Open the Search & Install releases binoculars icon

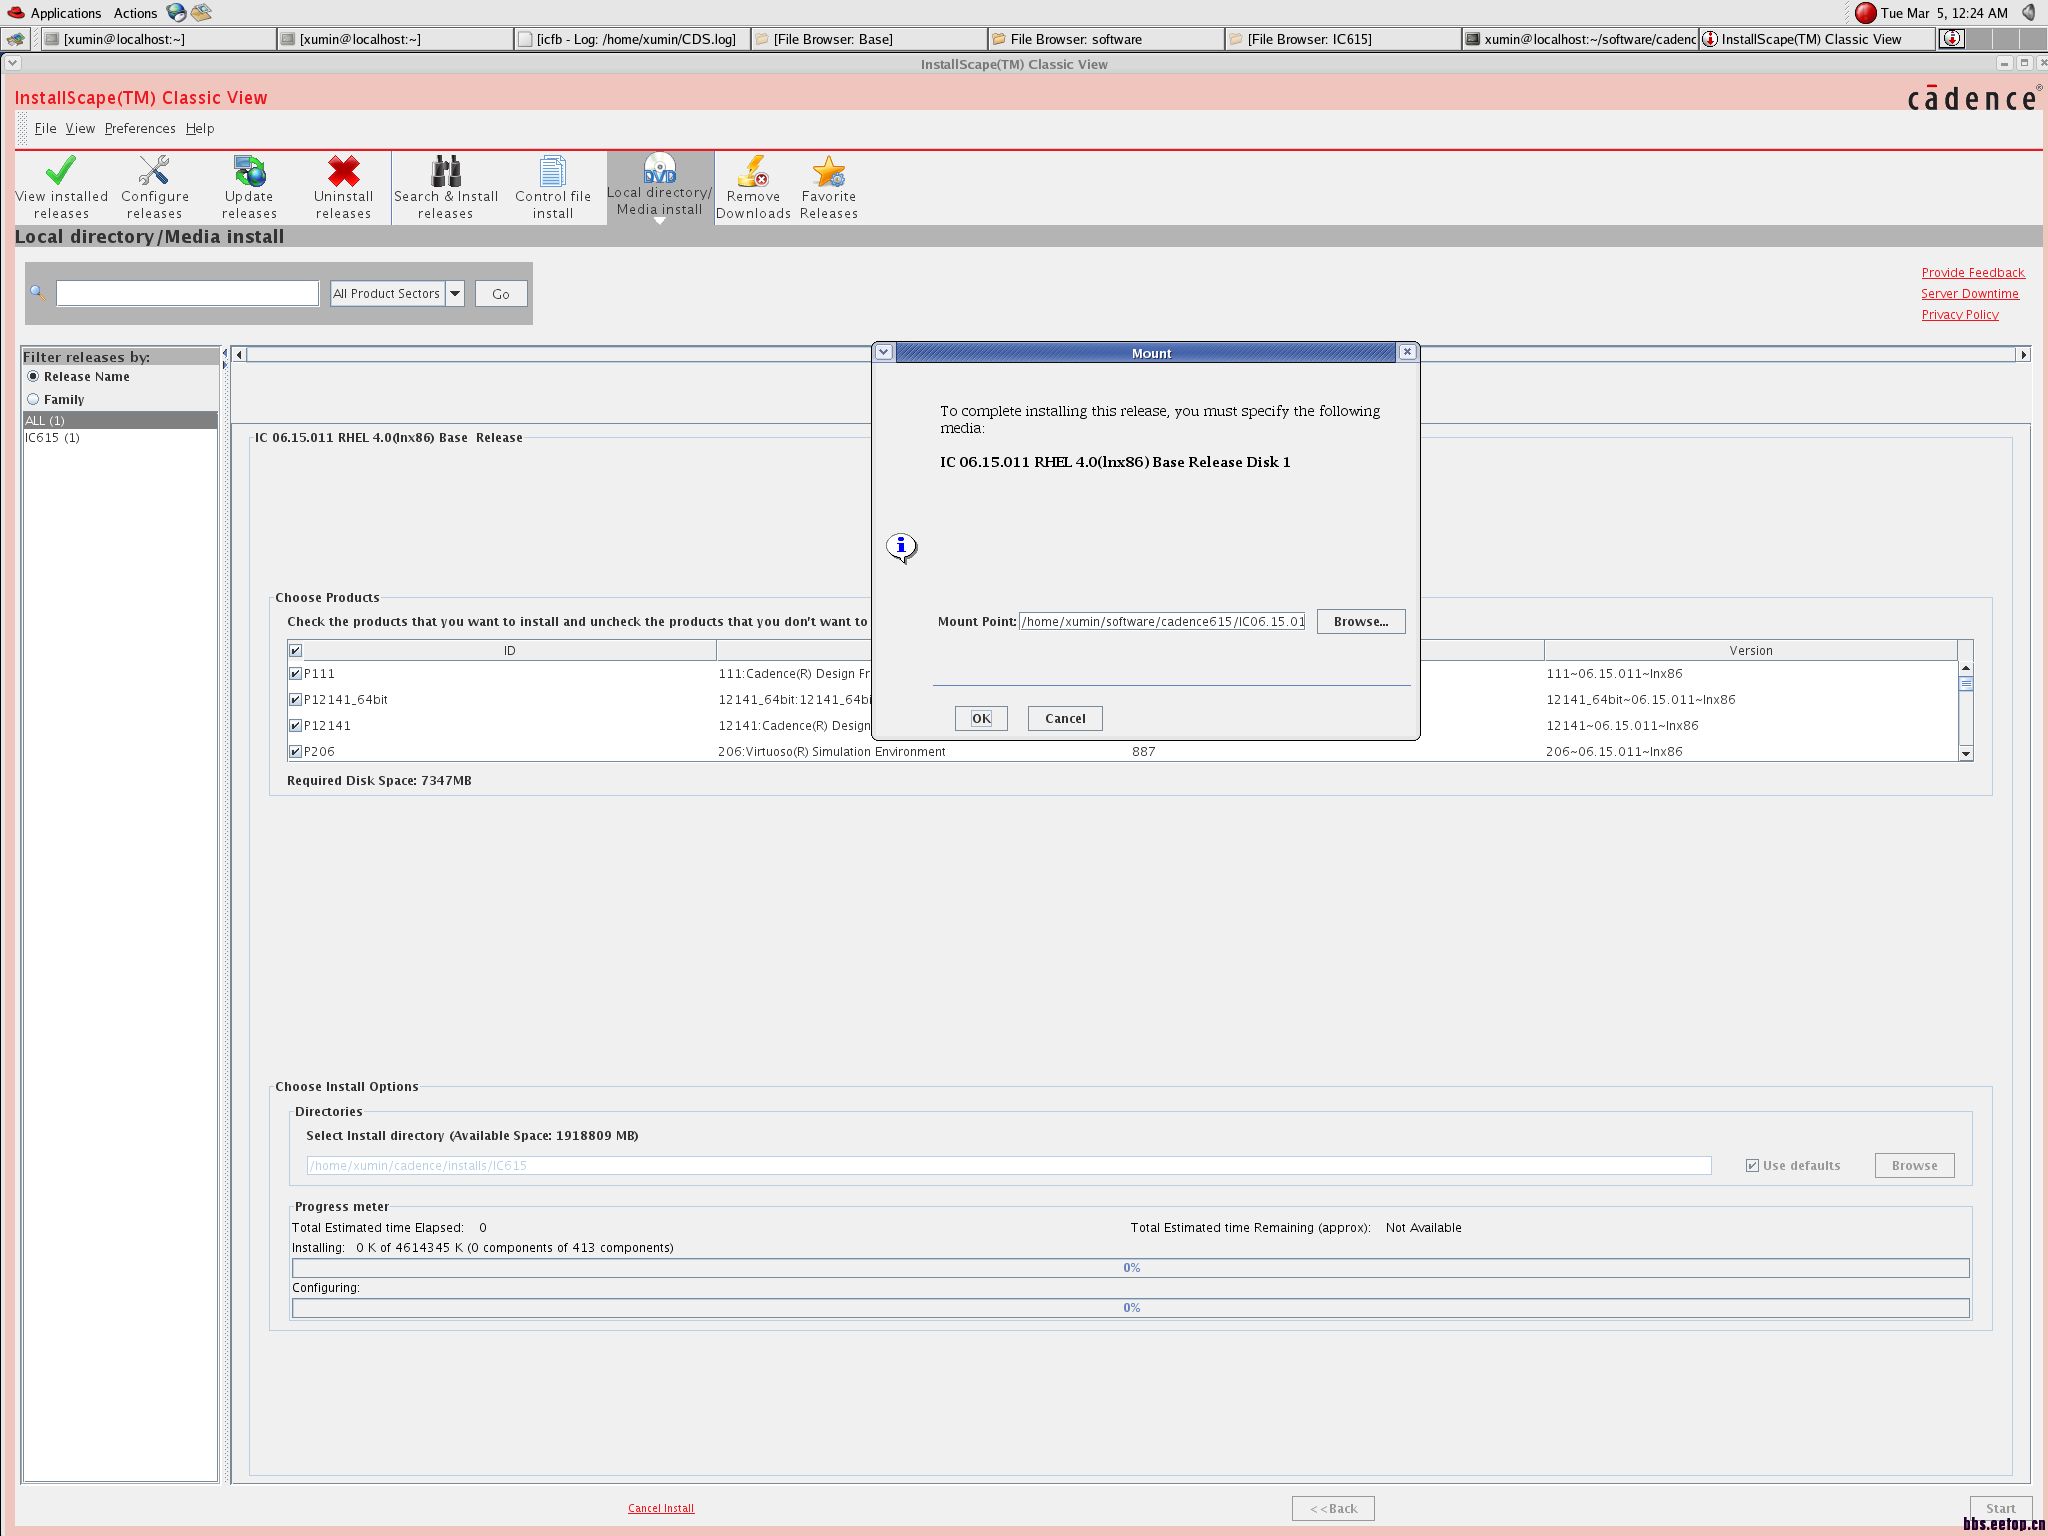pyautogui.click(x=445, y=171)
